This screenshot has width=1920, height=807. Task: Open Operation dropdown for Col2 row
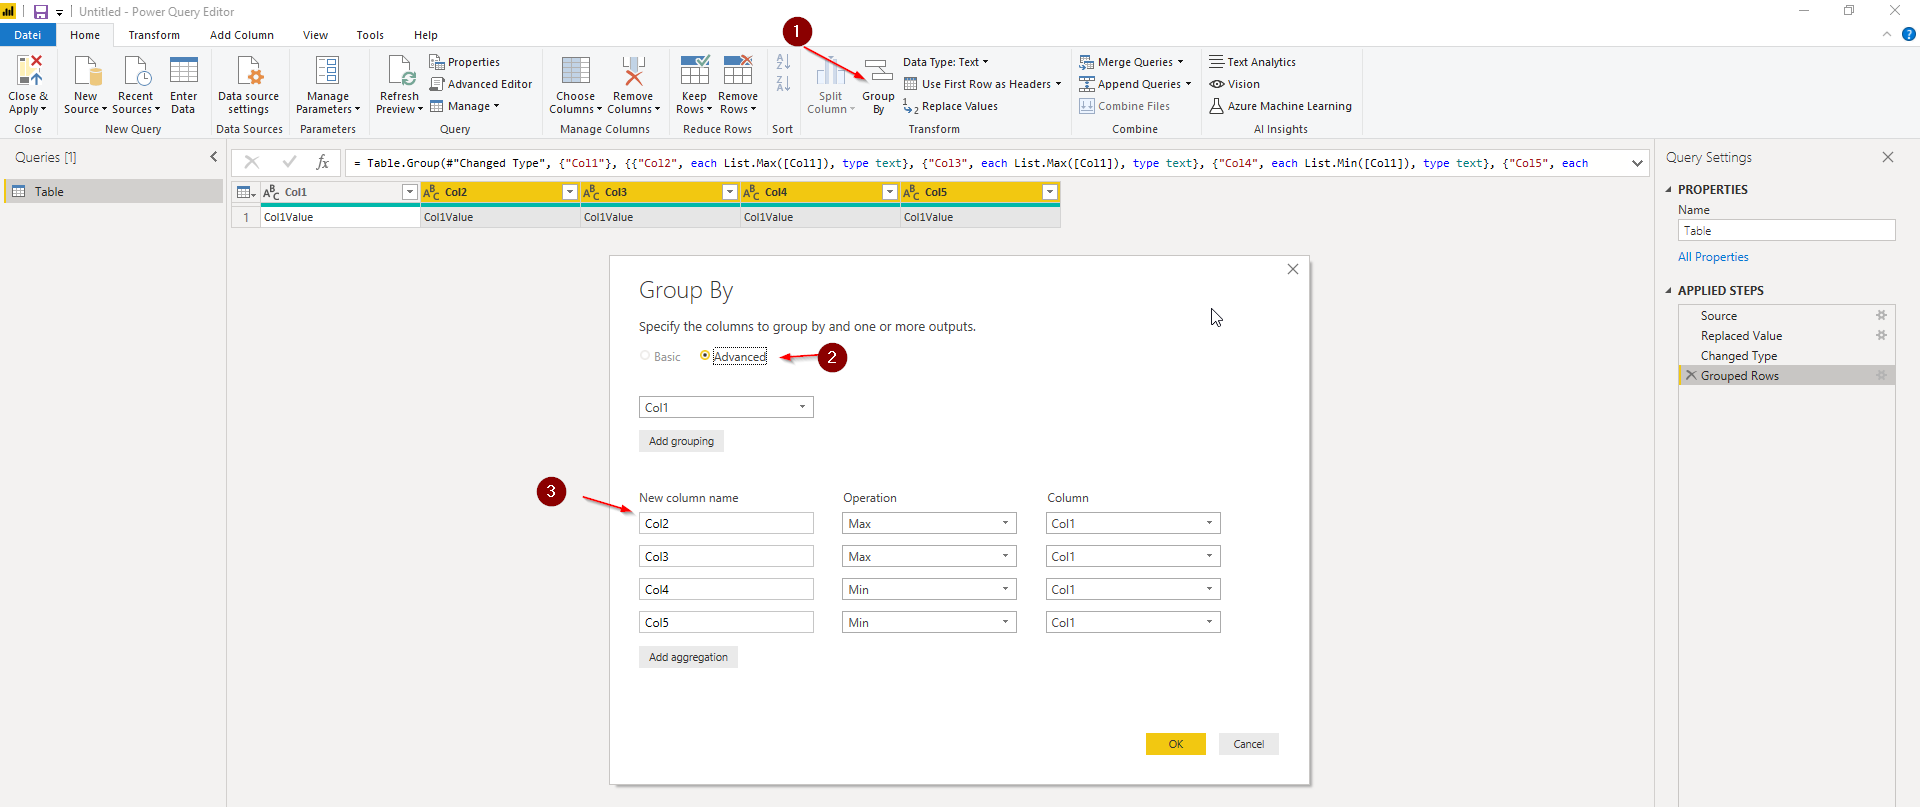(x=929, y=523)
